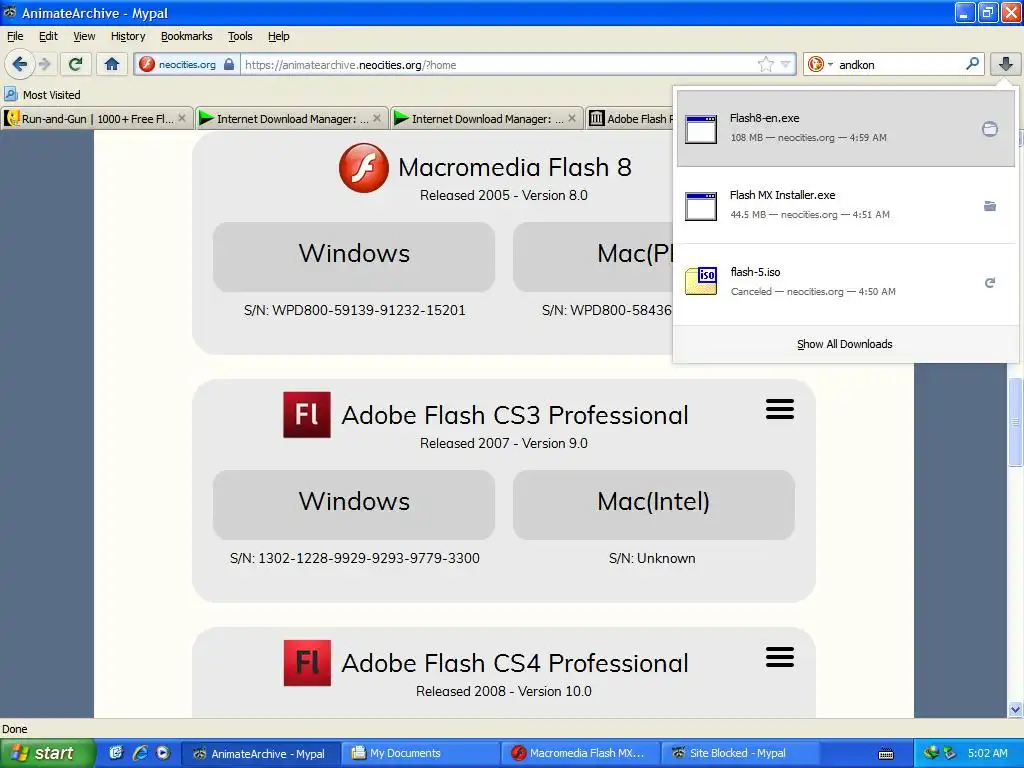Viewport: 1024px width, 768px height.
Task: Click the magnifier search icon
Action: (x=972, y=64)
